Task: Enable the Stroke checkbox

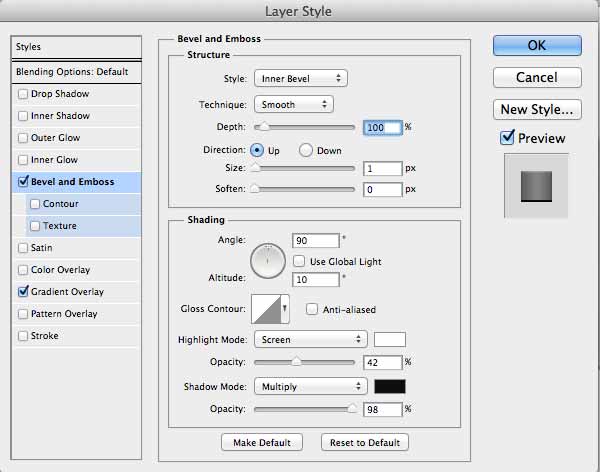Action: pos(23,336)
